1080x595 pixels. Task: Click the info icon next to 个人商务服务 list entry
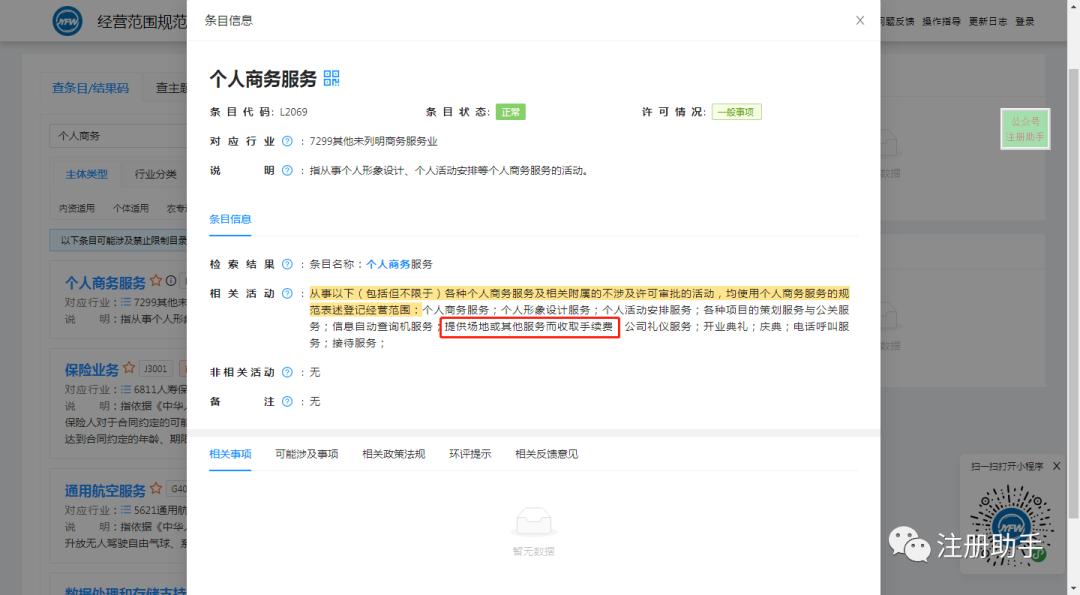(171, 281)
